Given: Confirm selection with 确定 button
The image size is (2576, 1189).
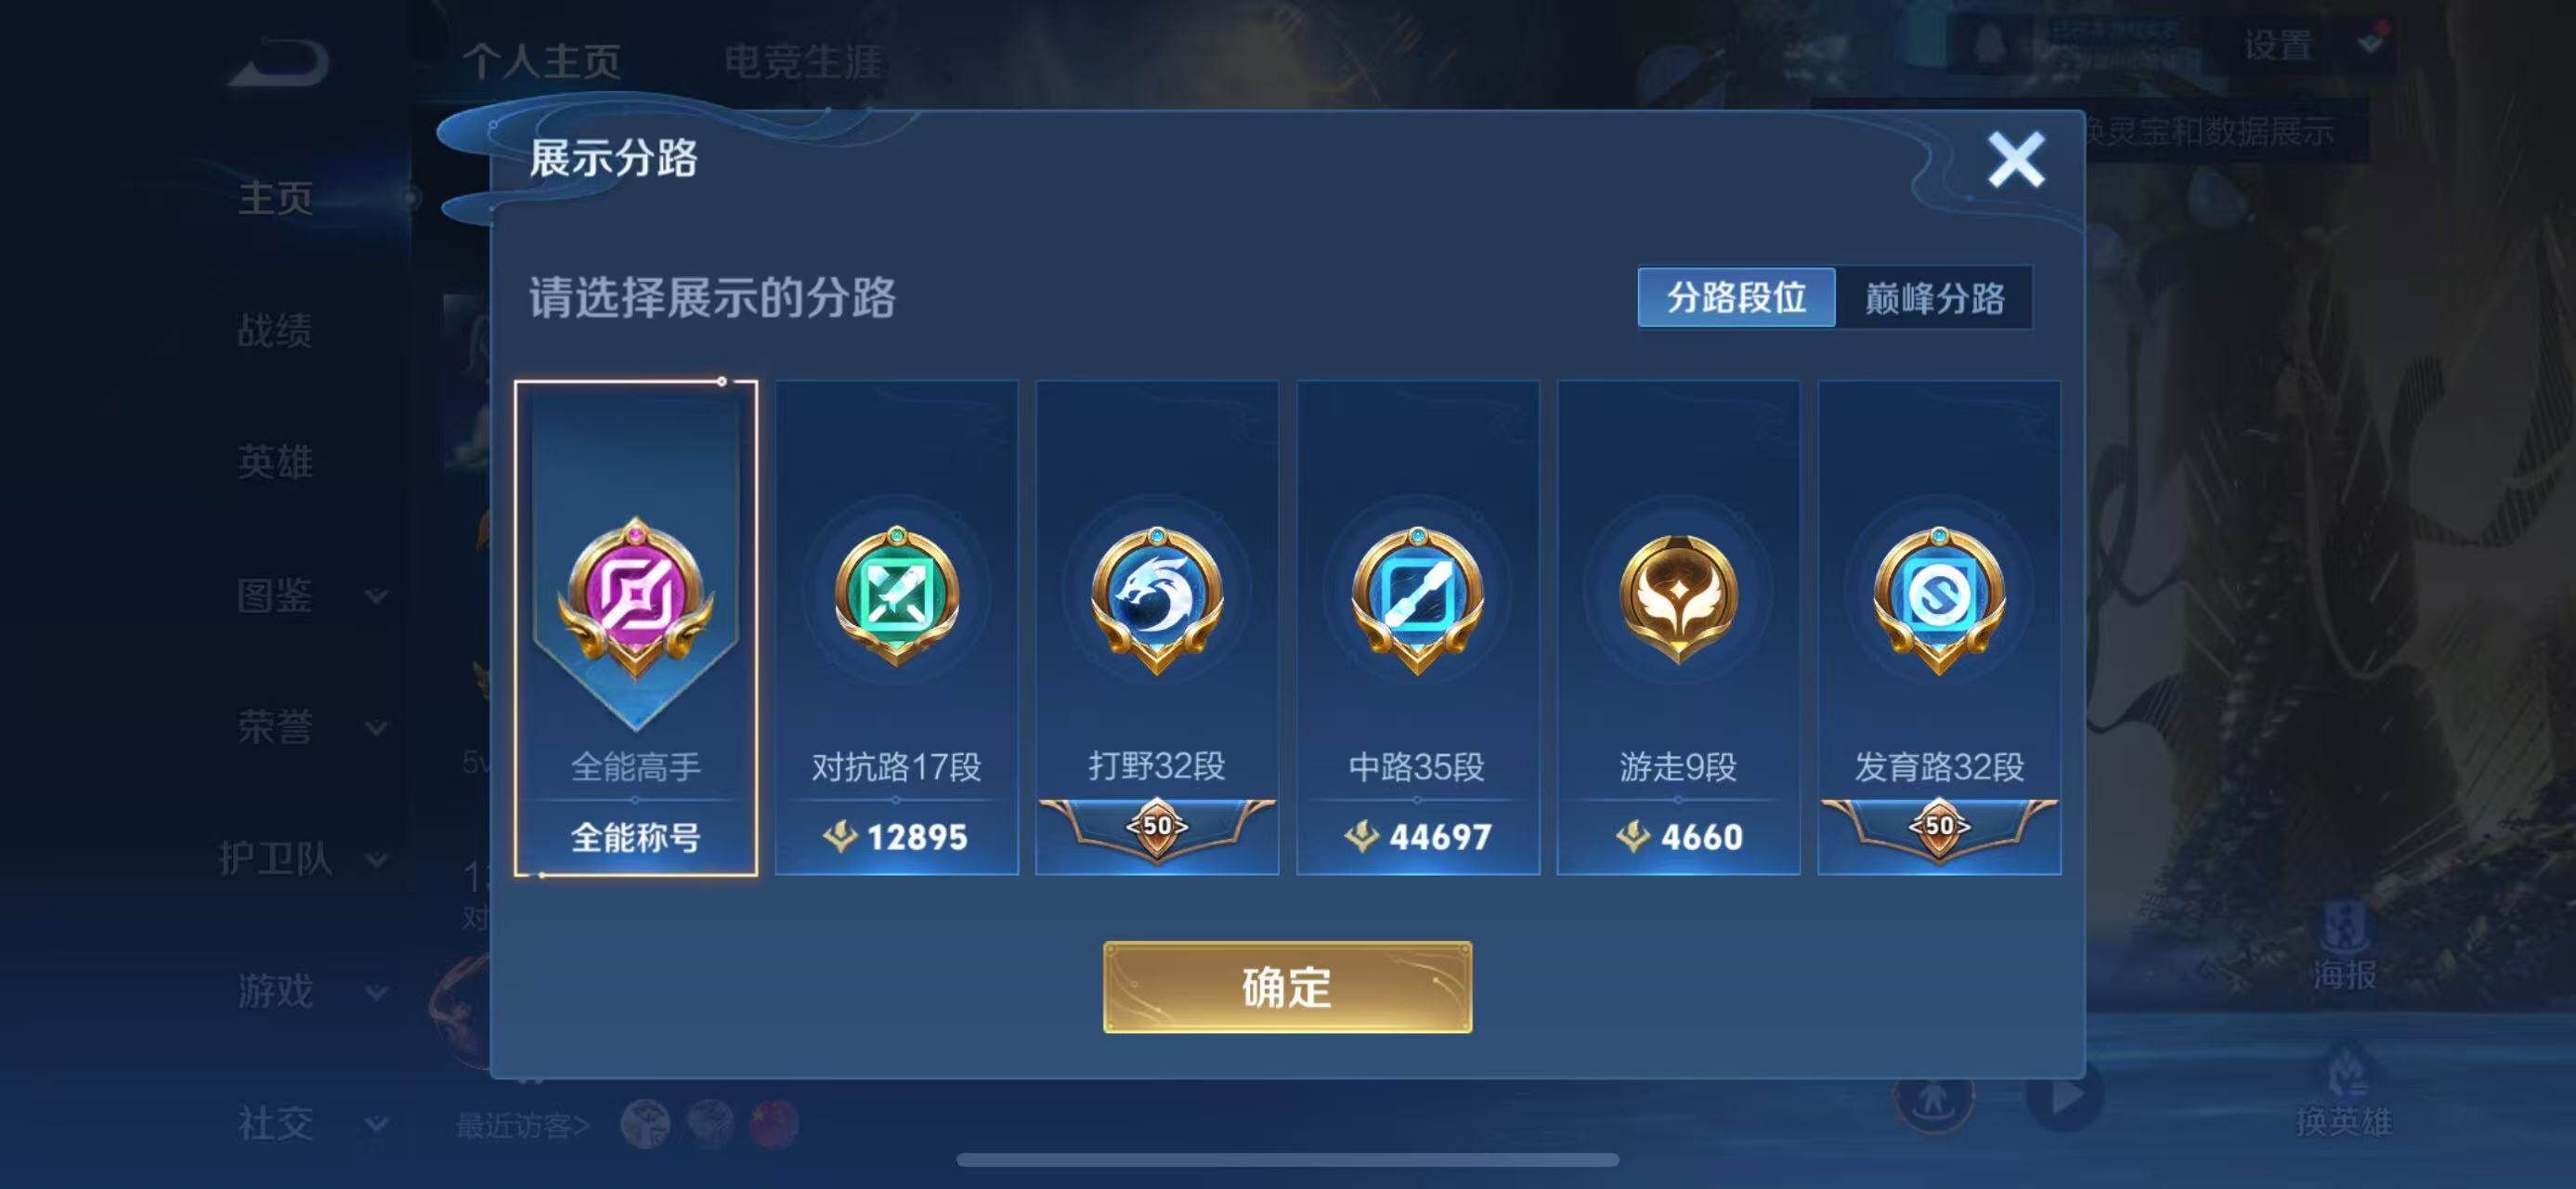Looking at the screenshot, I should 1287,987.
